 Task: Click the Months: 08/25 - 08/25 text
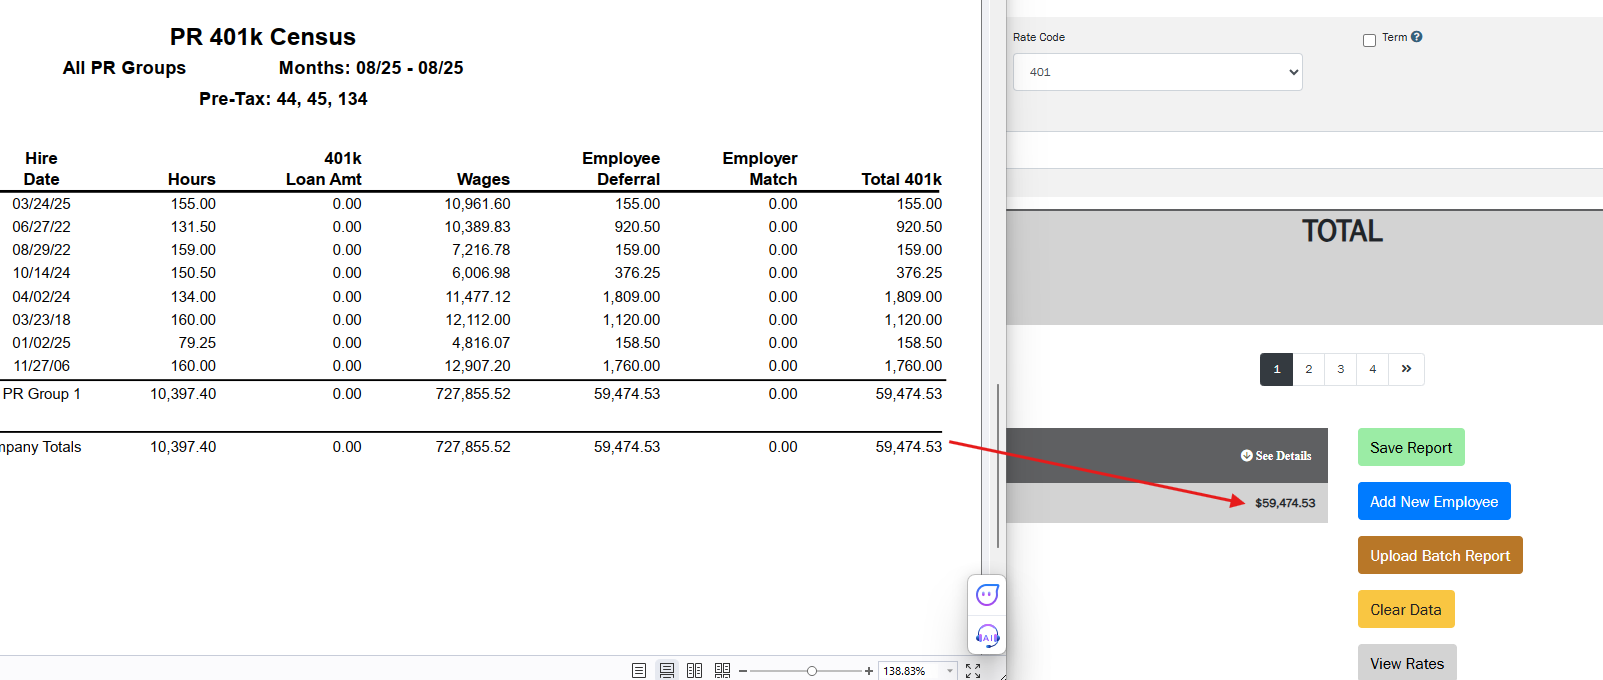click(371, 68)
